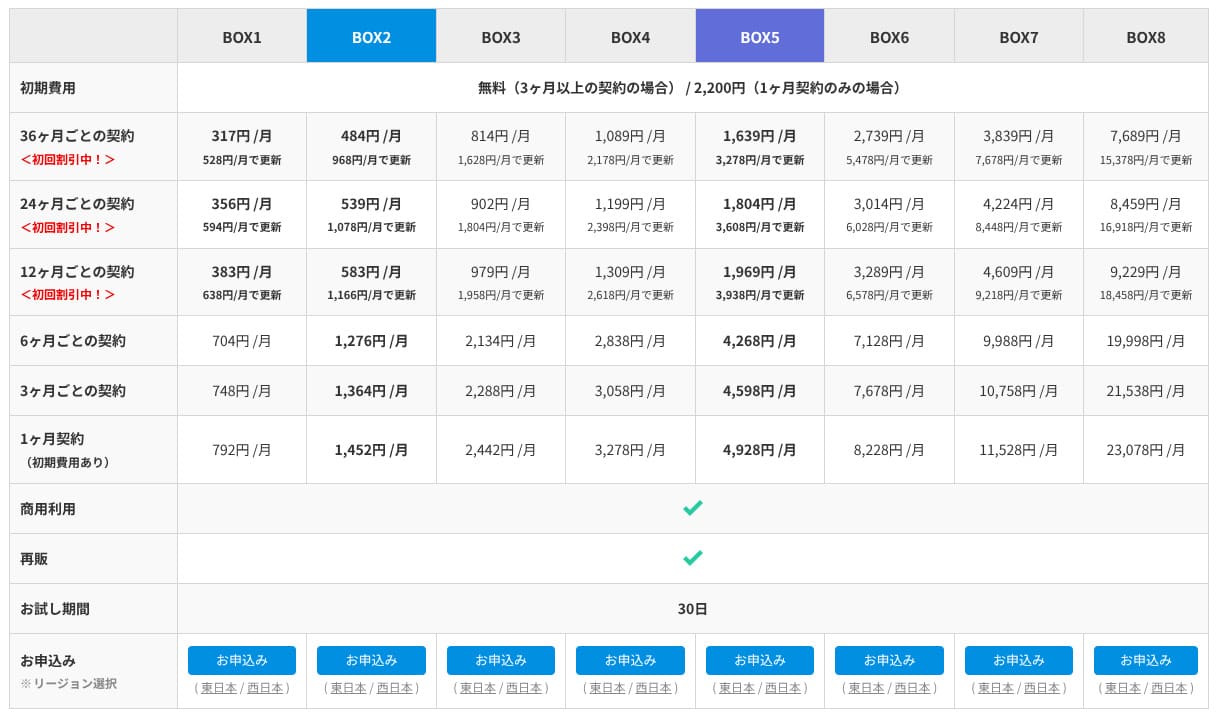Viewport: 1220px width, 718px height.
Task: Click the green checkmark in 商用利用 row
Action: pos(692,508)
